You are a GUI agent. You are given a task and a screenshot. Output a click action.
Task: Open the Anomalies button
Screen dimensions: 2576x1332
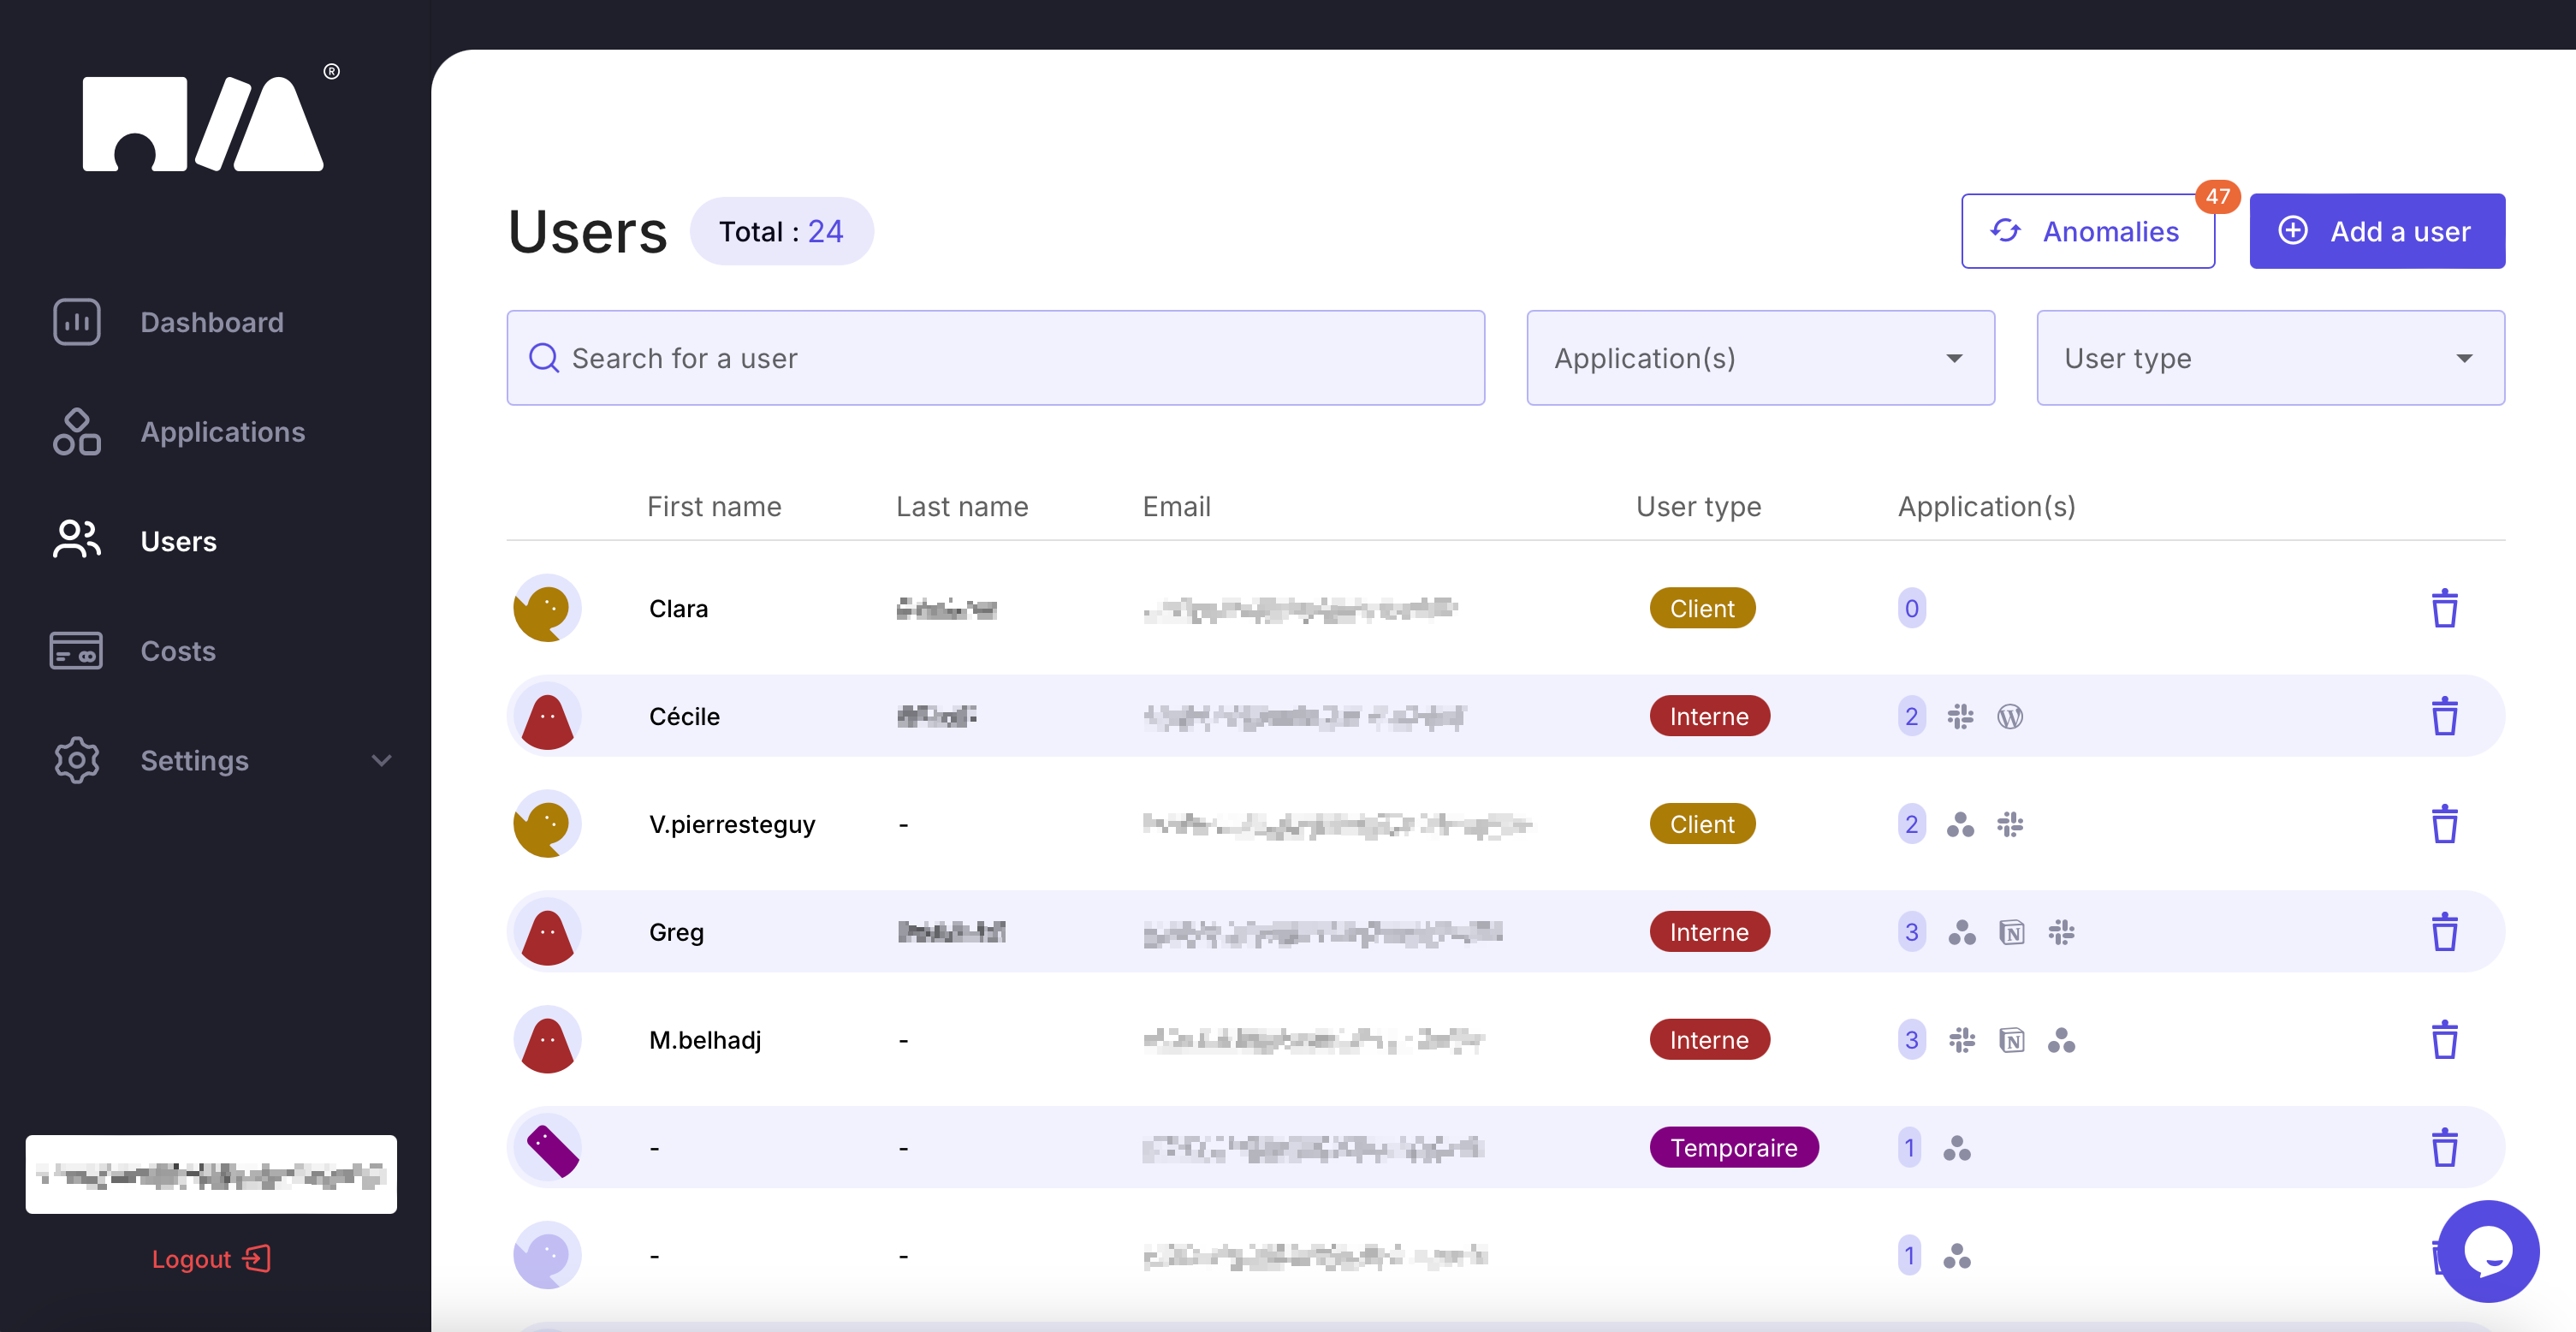(2087, 231)
